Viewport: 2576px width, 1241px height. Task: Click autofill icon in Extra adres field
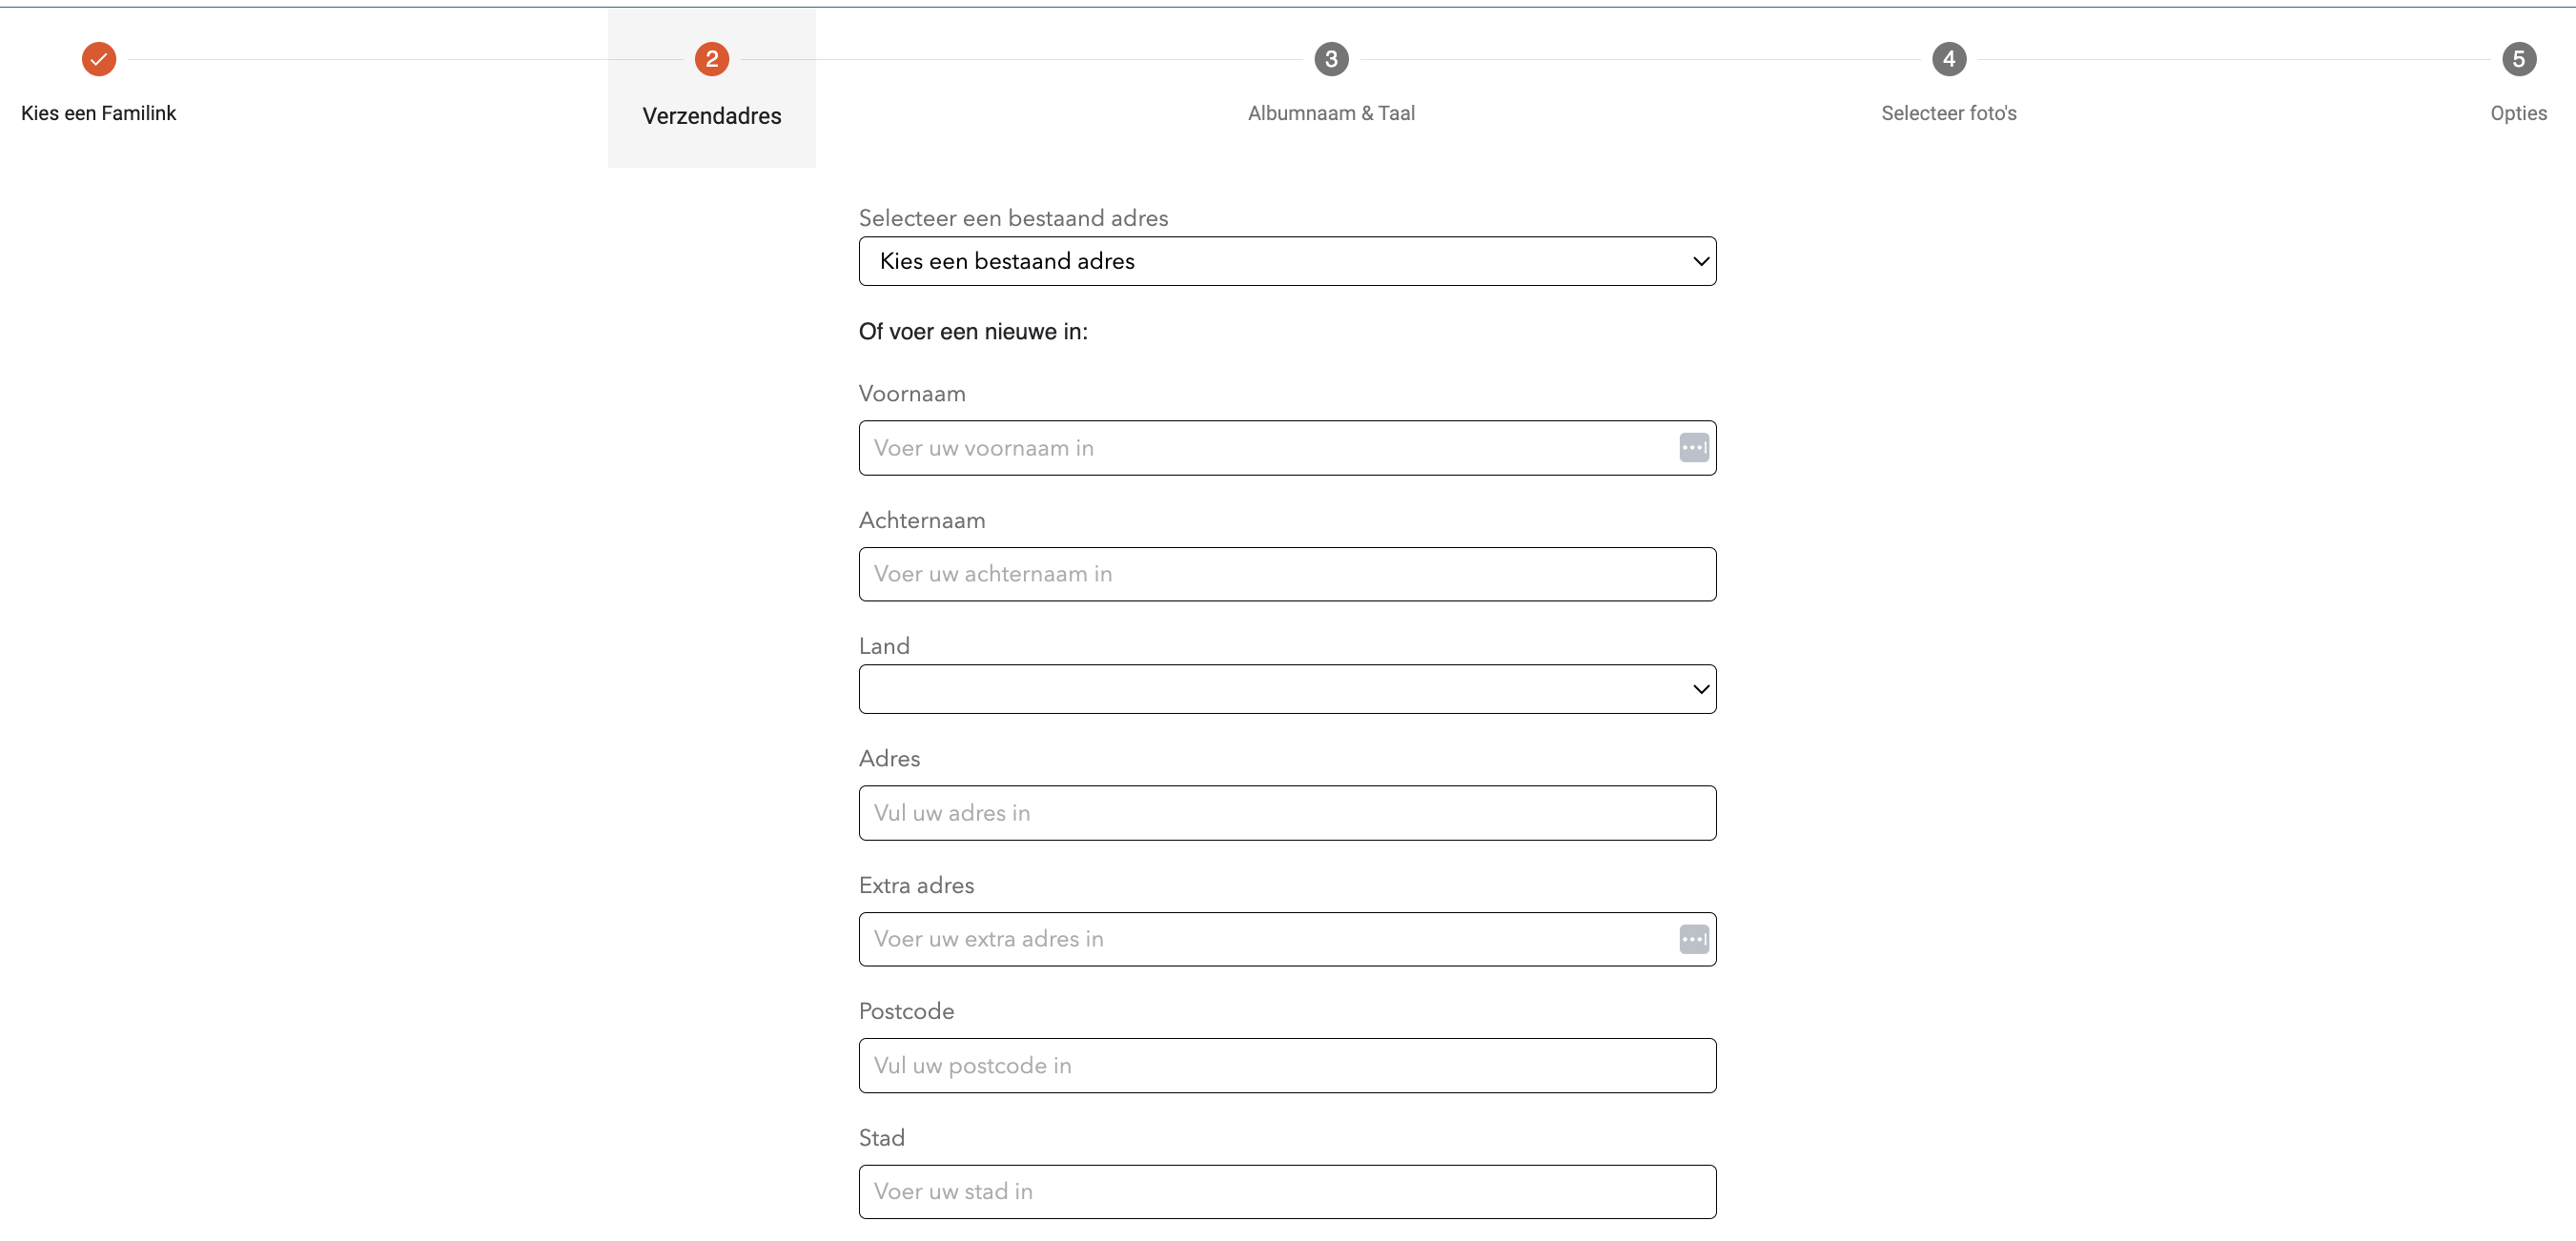[1693, 939]
